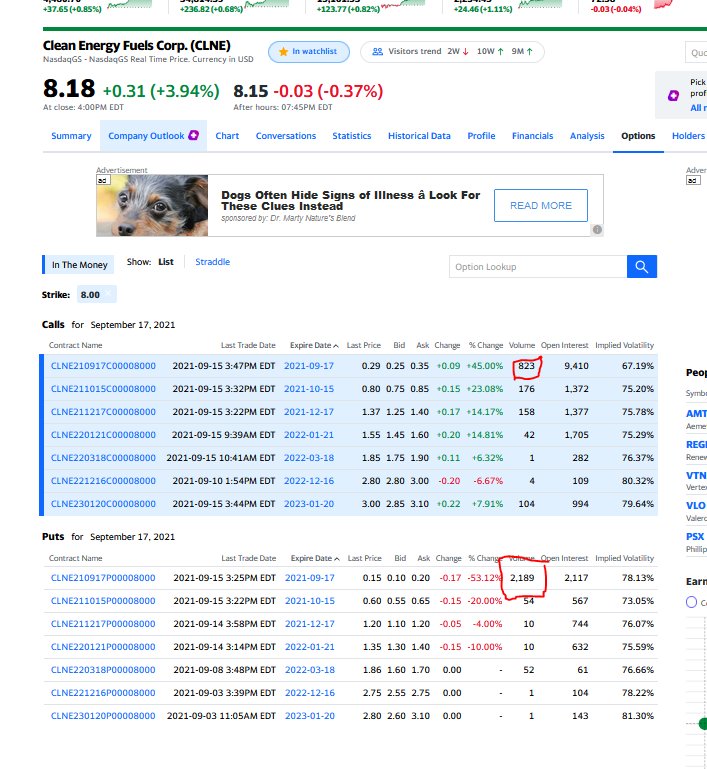Open the PSX ticker in sidebar

tap(695, 537)
